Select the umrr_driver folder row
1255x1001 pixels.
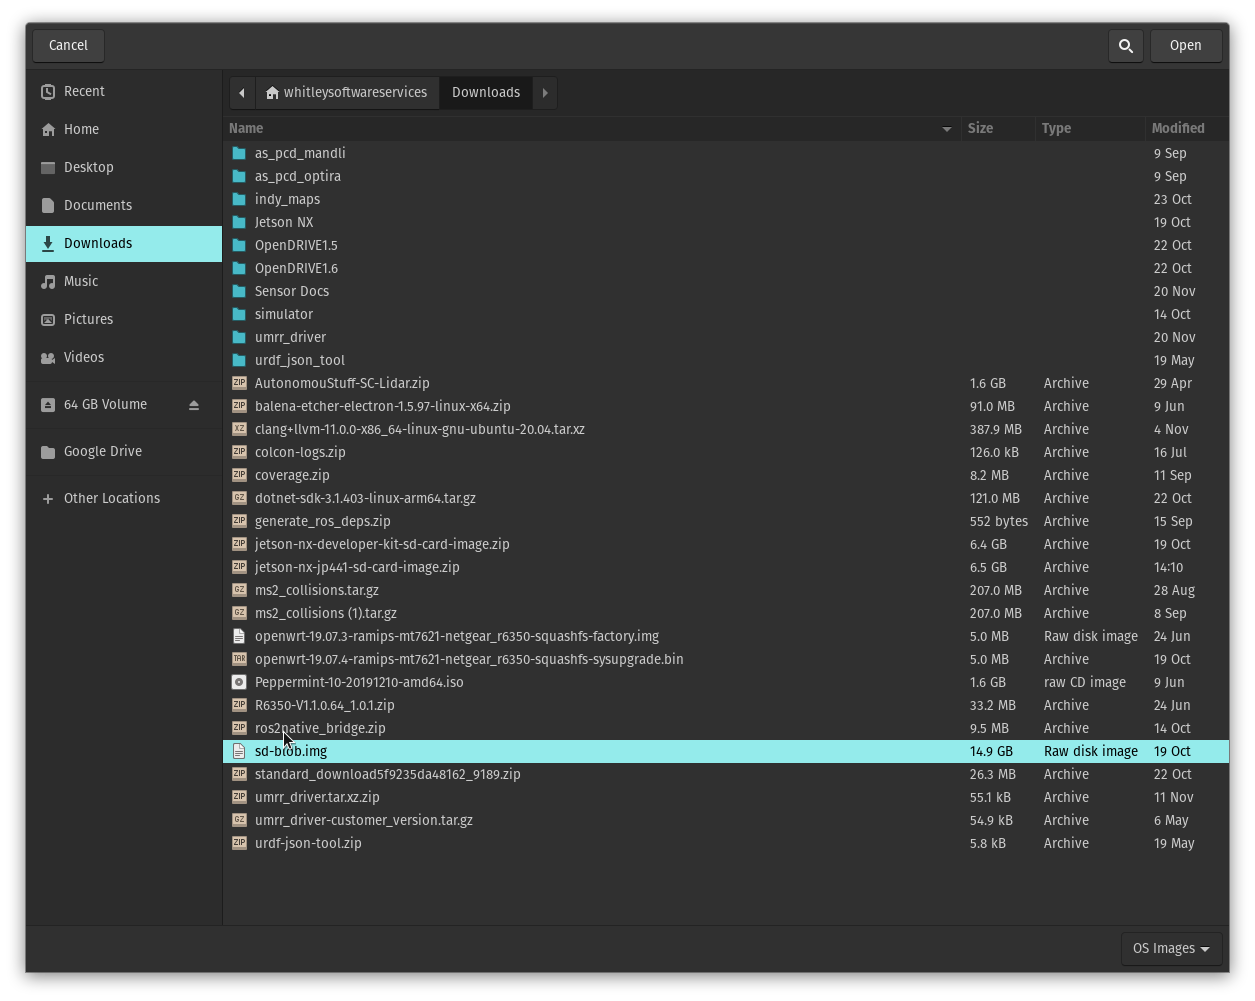point(726,337)
